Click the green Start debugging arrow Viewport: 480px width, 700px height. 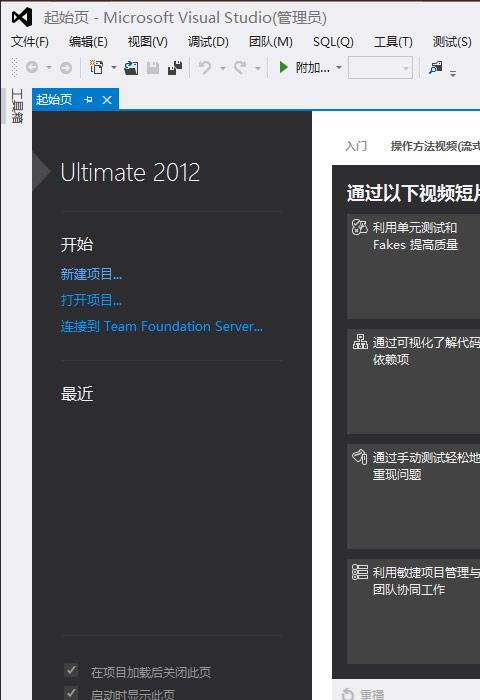pyautogui.click(x=283, y=67)
